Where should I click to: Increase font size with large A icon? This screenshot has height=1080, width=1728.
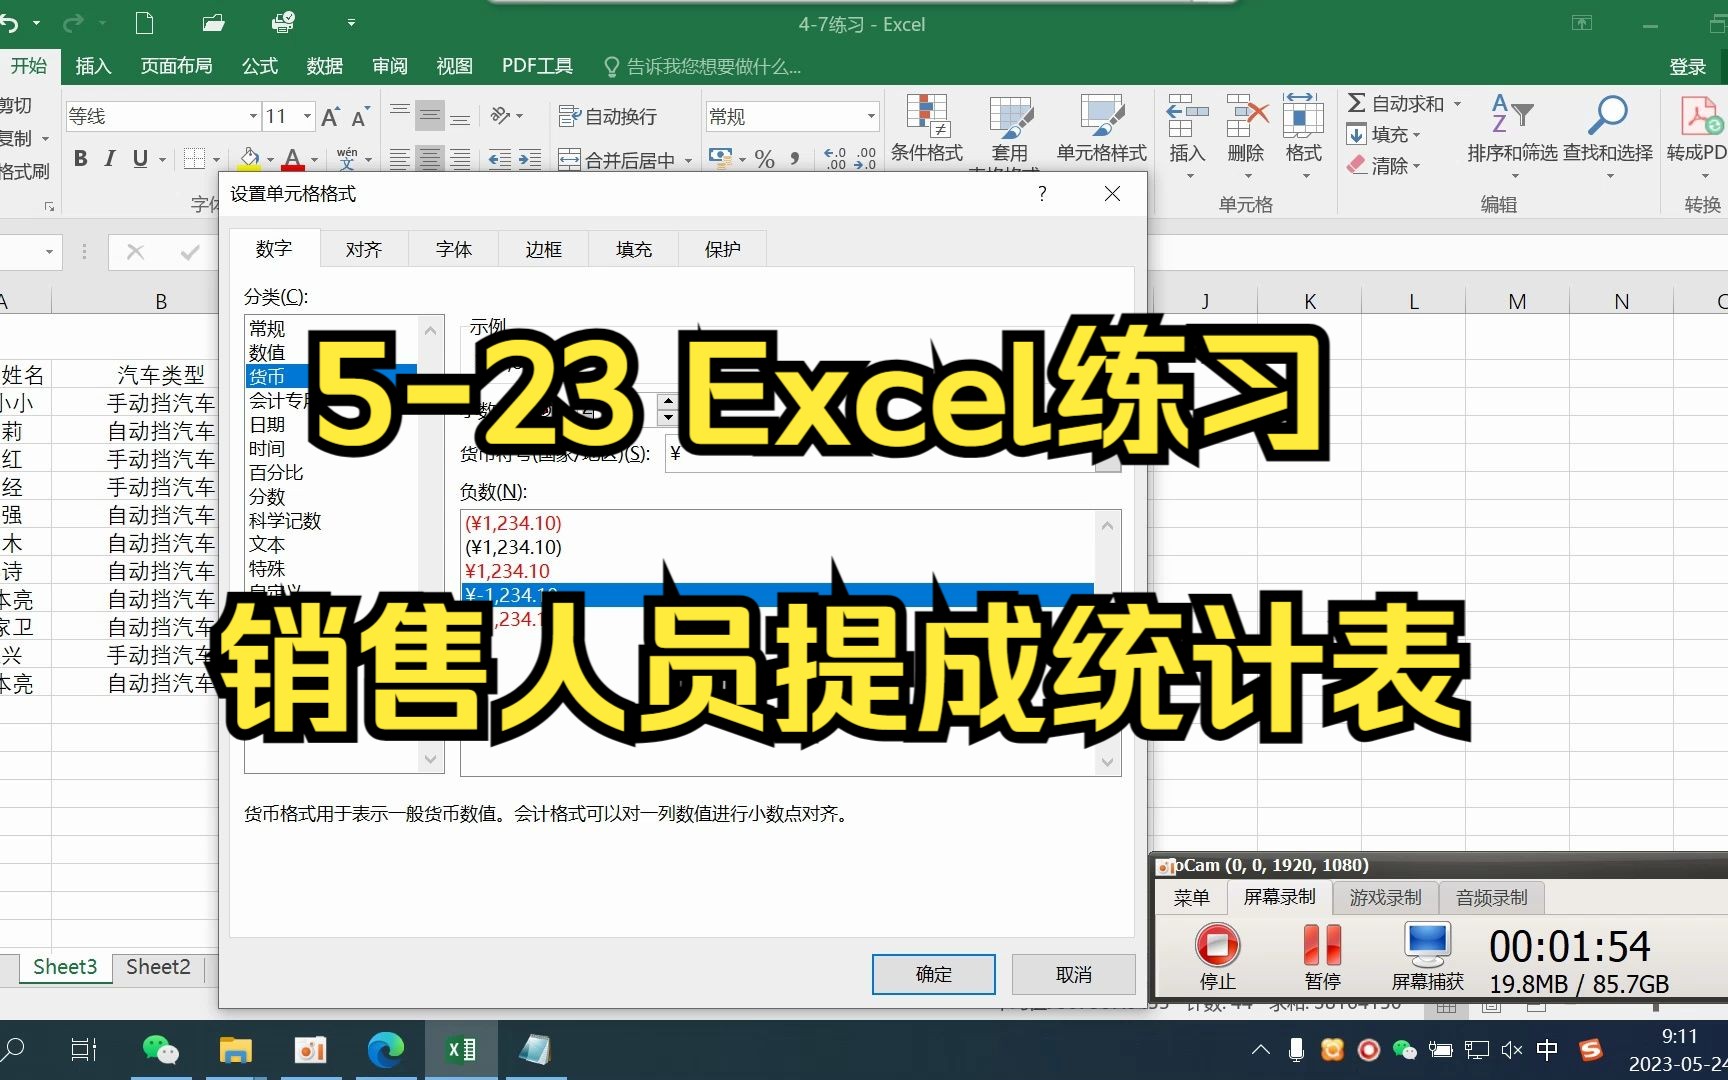click(331, 116)
